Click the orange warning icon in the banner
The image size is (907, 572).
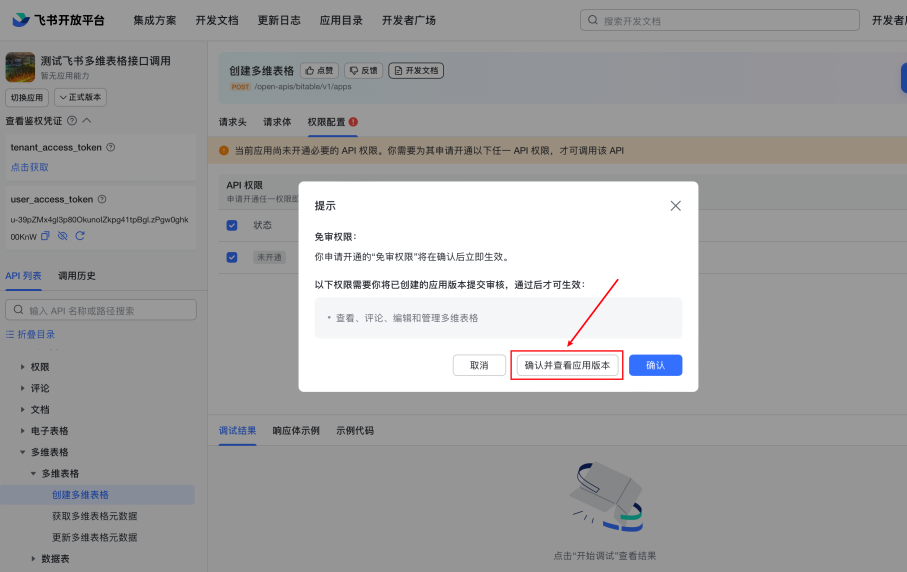click(x=224, y=151)
